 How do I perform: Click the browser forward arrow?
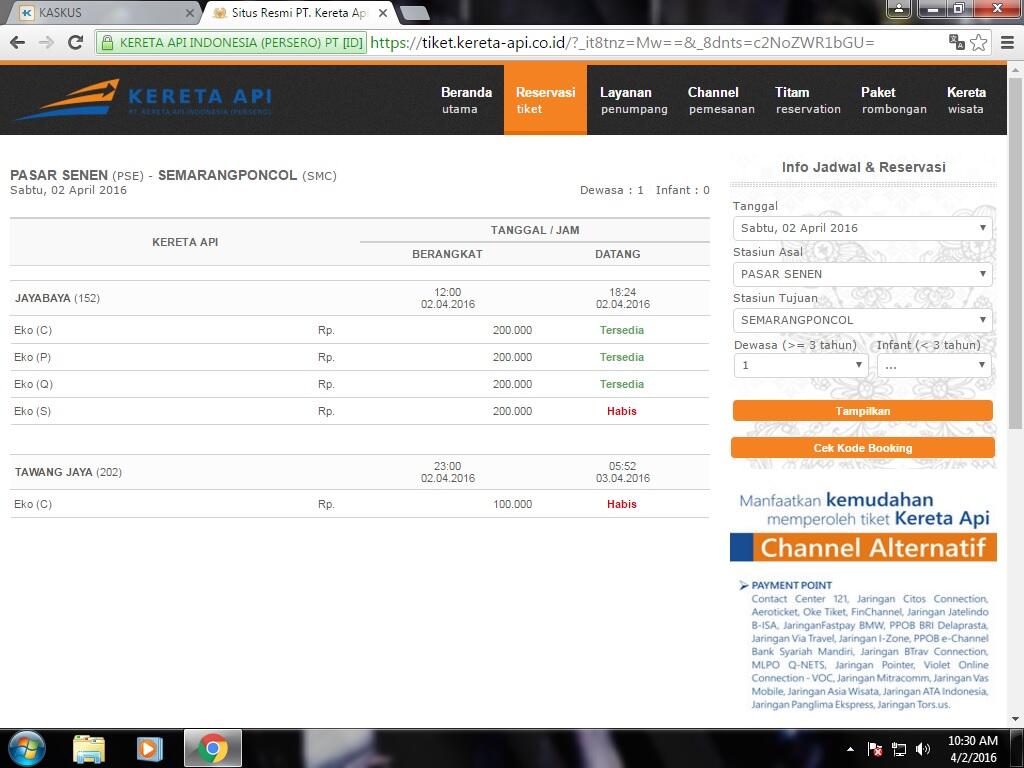pyautogui.click(x=46, y=43)
